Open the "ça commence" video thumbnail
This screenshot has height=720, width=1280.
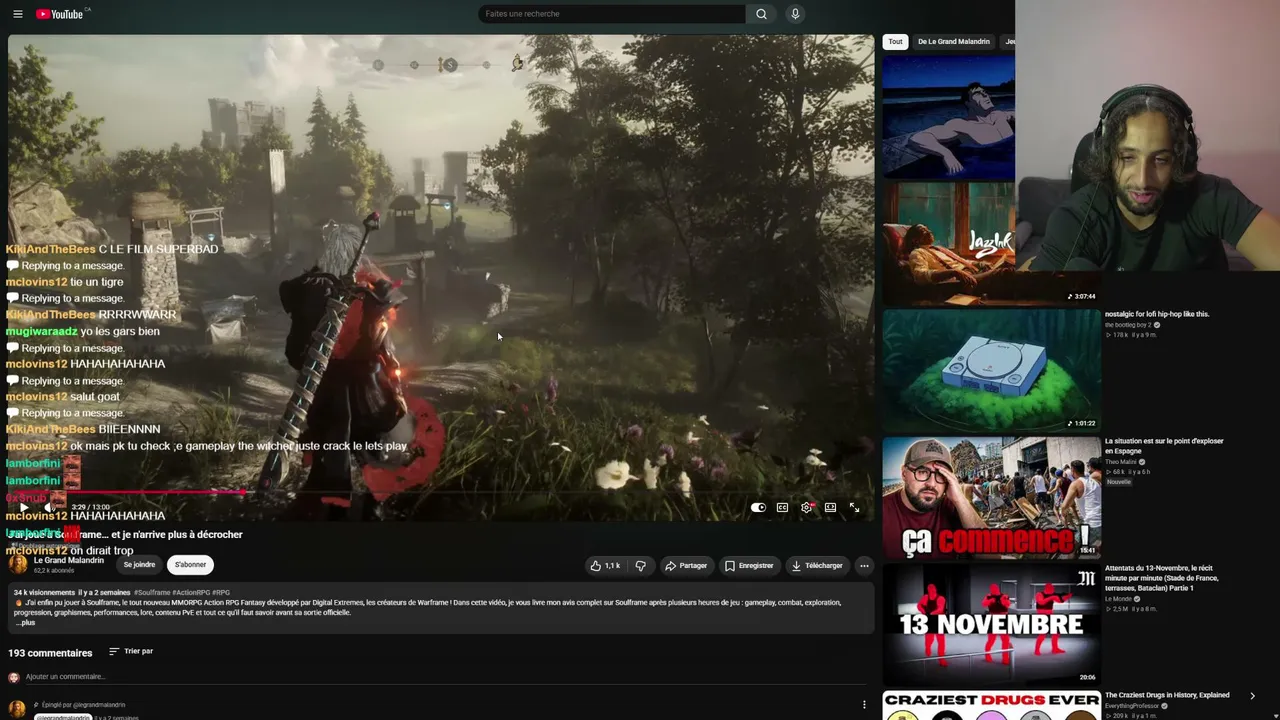[991, 497]
